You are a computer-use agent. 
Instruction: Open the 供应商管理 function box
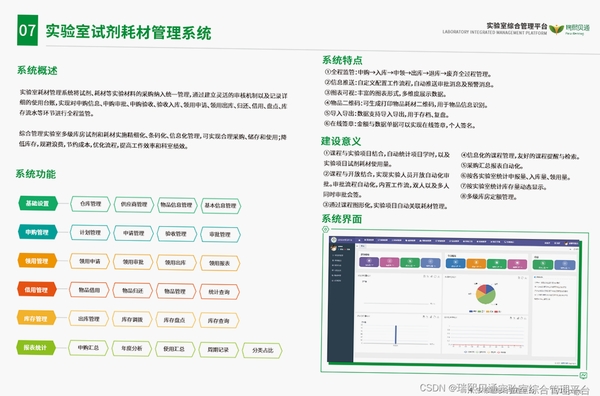pos(134,205)
